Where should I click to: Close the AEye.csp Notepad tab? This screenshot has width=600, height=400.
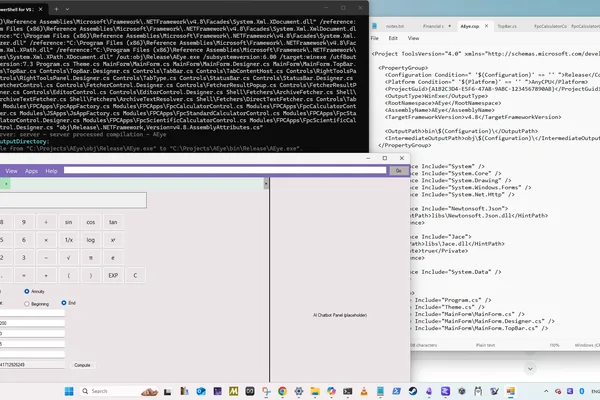tap(486, 26)
